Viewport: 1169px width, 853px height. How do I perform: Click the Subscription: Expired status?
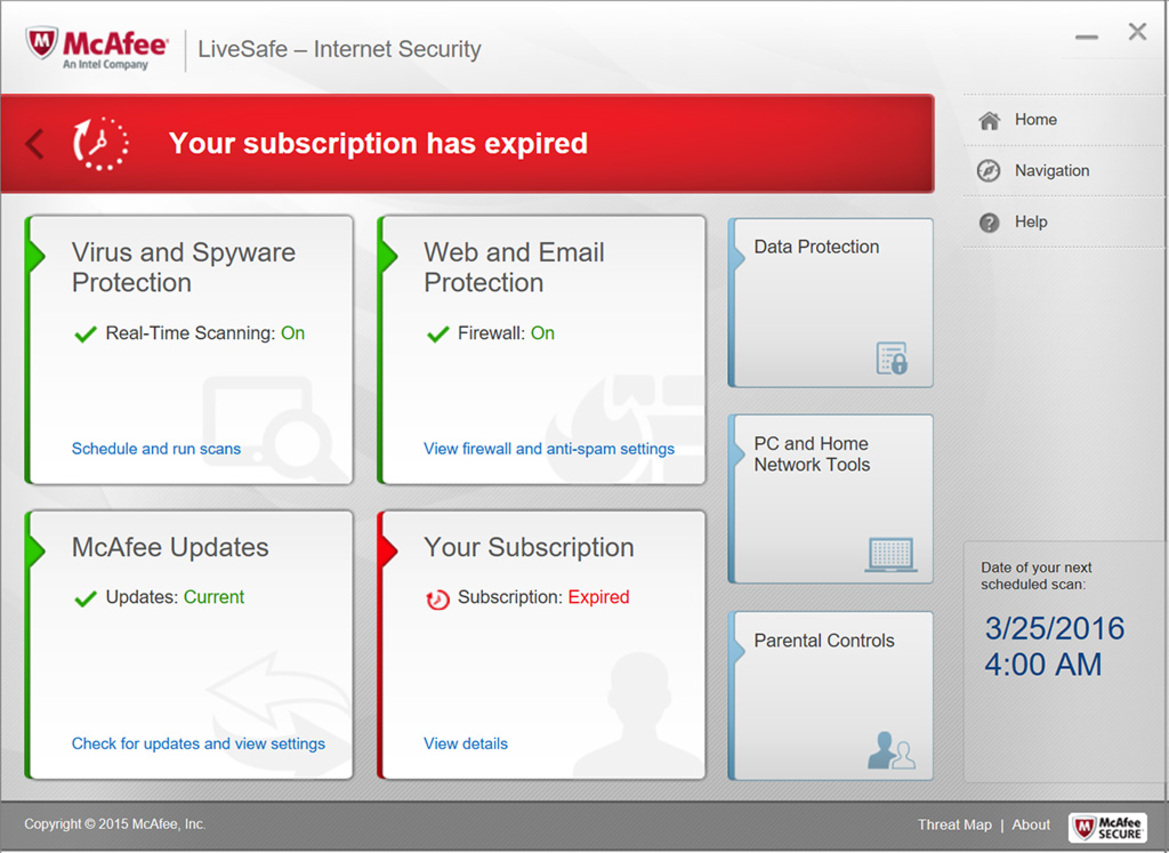543,597
